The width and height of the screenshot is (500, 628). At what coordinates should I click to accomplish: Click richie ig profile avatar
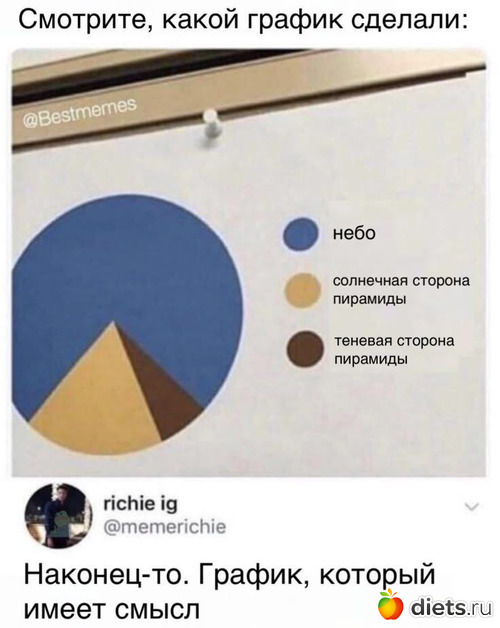coord(58,516)
